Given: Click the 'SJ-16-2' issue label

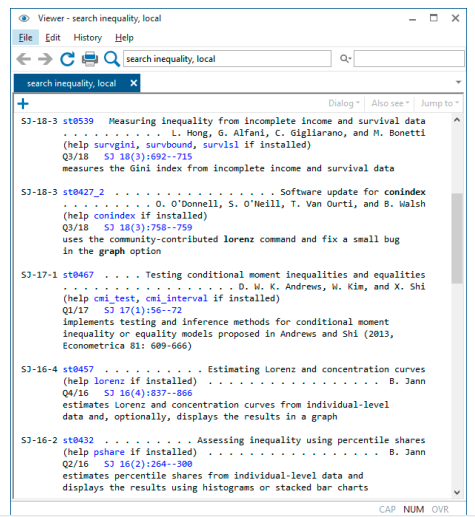Looking at the screenshot, I should tap(39, 440).
